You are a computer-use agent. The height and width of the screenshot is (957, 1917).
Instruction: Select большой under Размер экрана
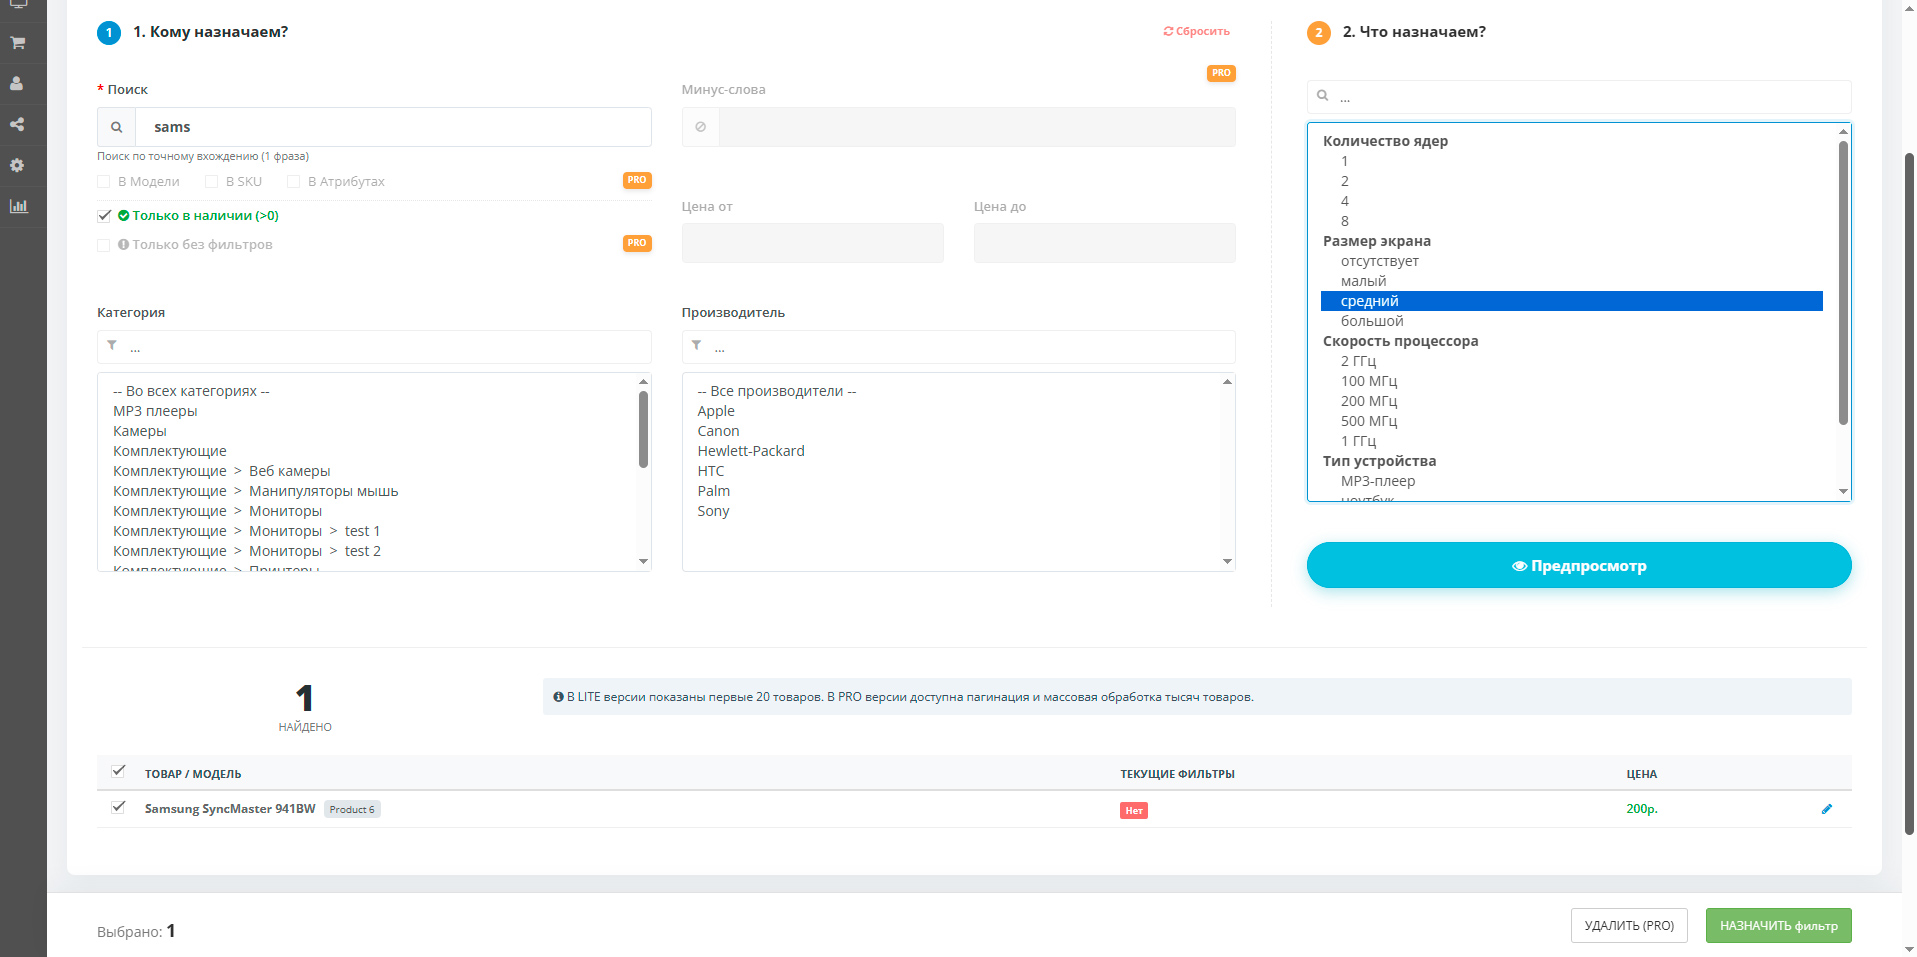pyautogui.click(x=1372, y=321)
